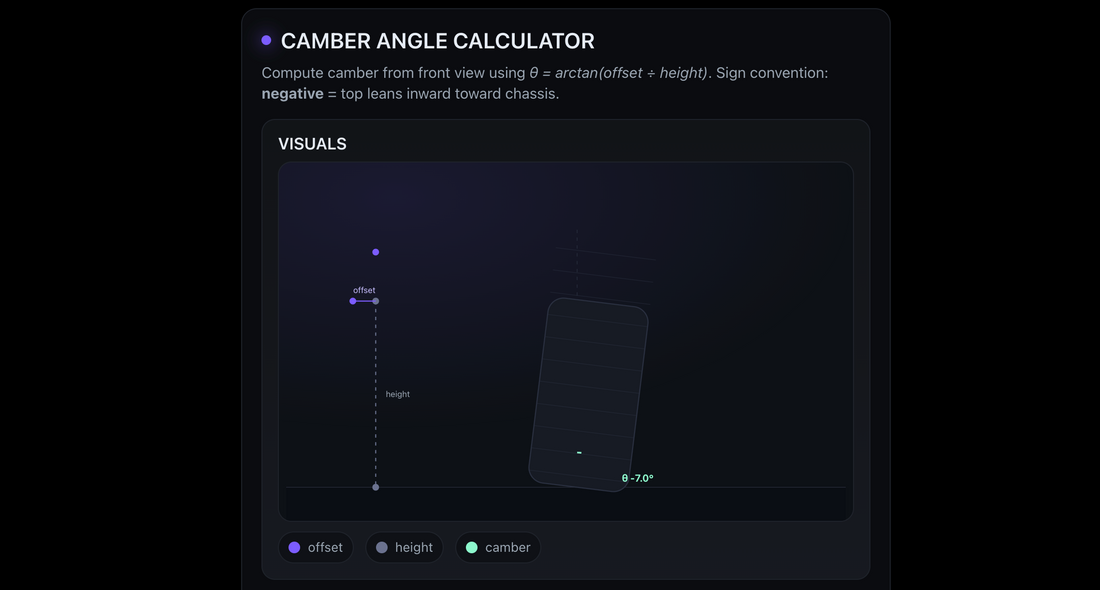Toggle the height legend chip
The image size is (1100, 590).
click(x=404, y=547)
